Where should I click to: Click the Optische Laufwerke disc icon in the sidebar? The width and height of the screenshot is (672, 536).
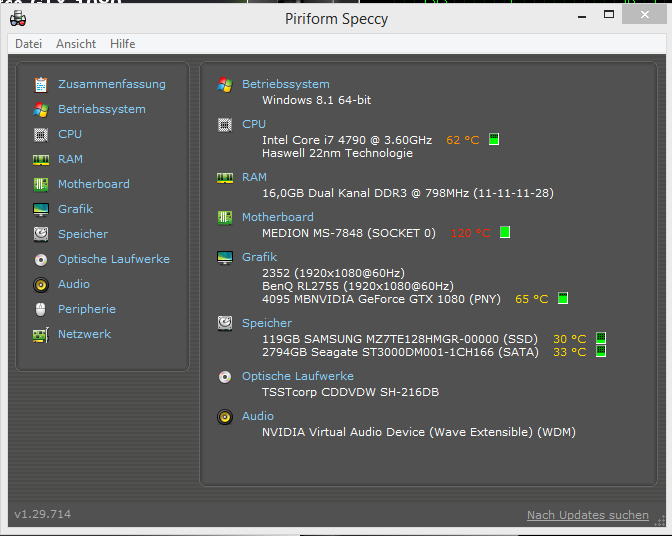coord(41,260)
